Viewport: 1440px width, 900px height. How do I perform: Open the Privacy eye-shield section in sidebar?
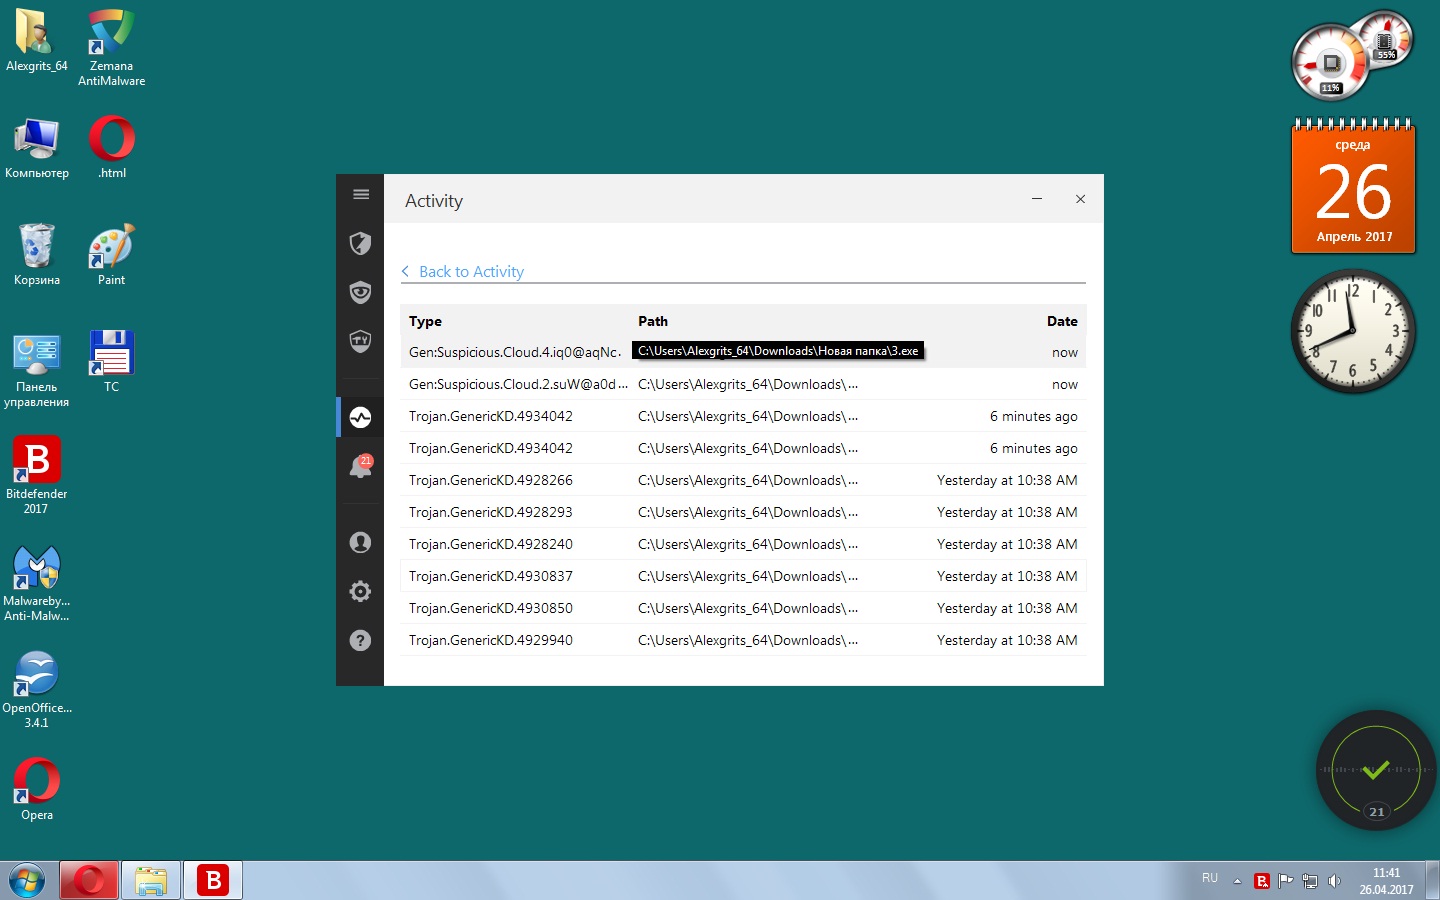[361, 292]
